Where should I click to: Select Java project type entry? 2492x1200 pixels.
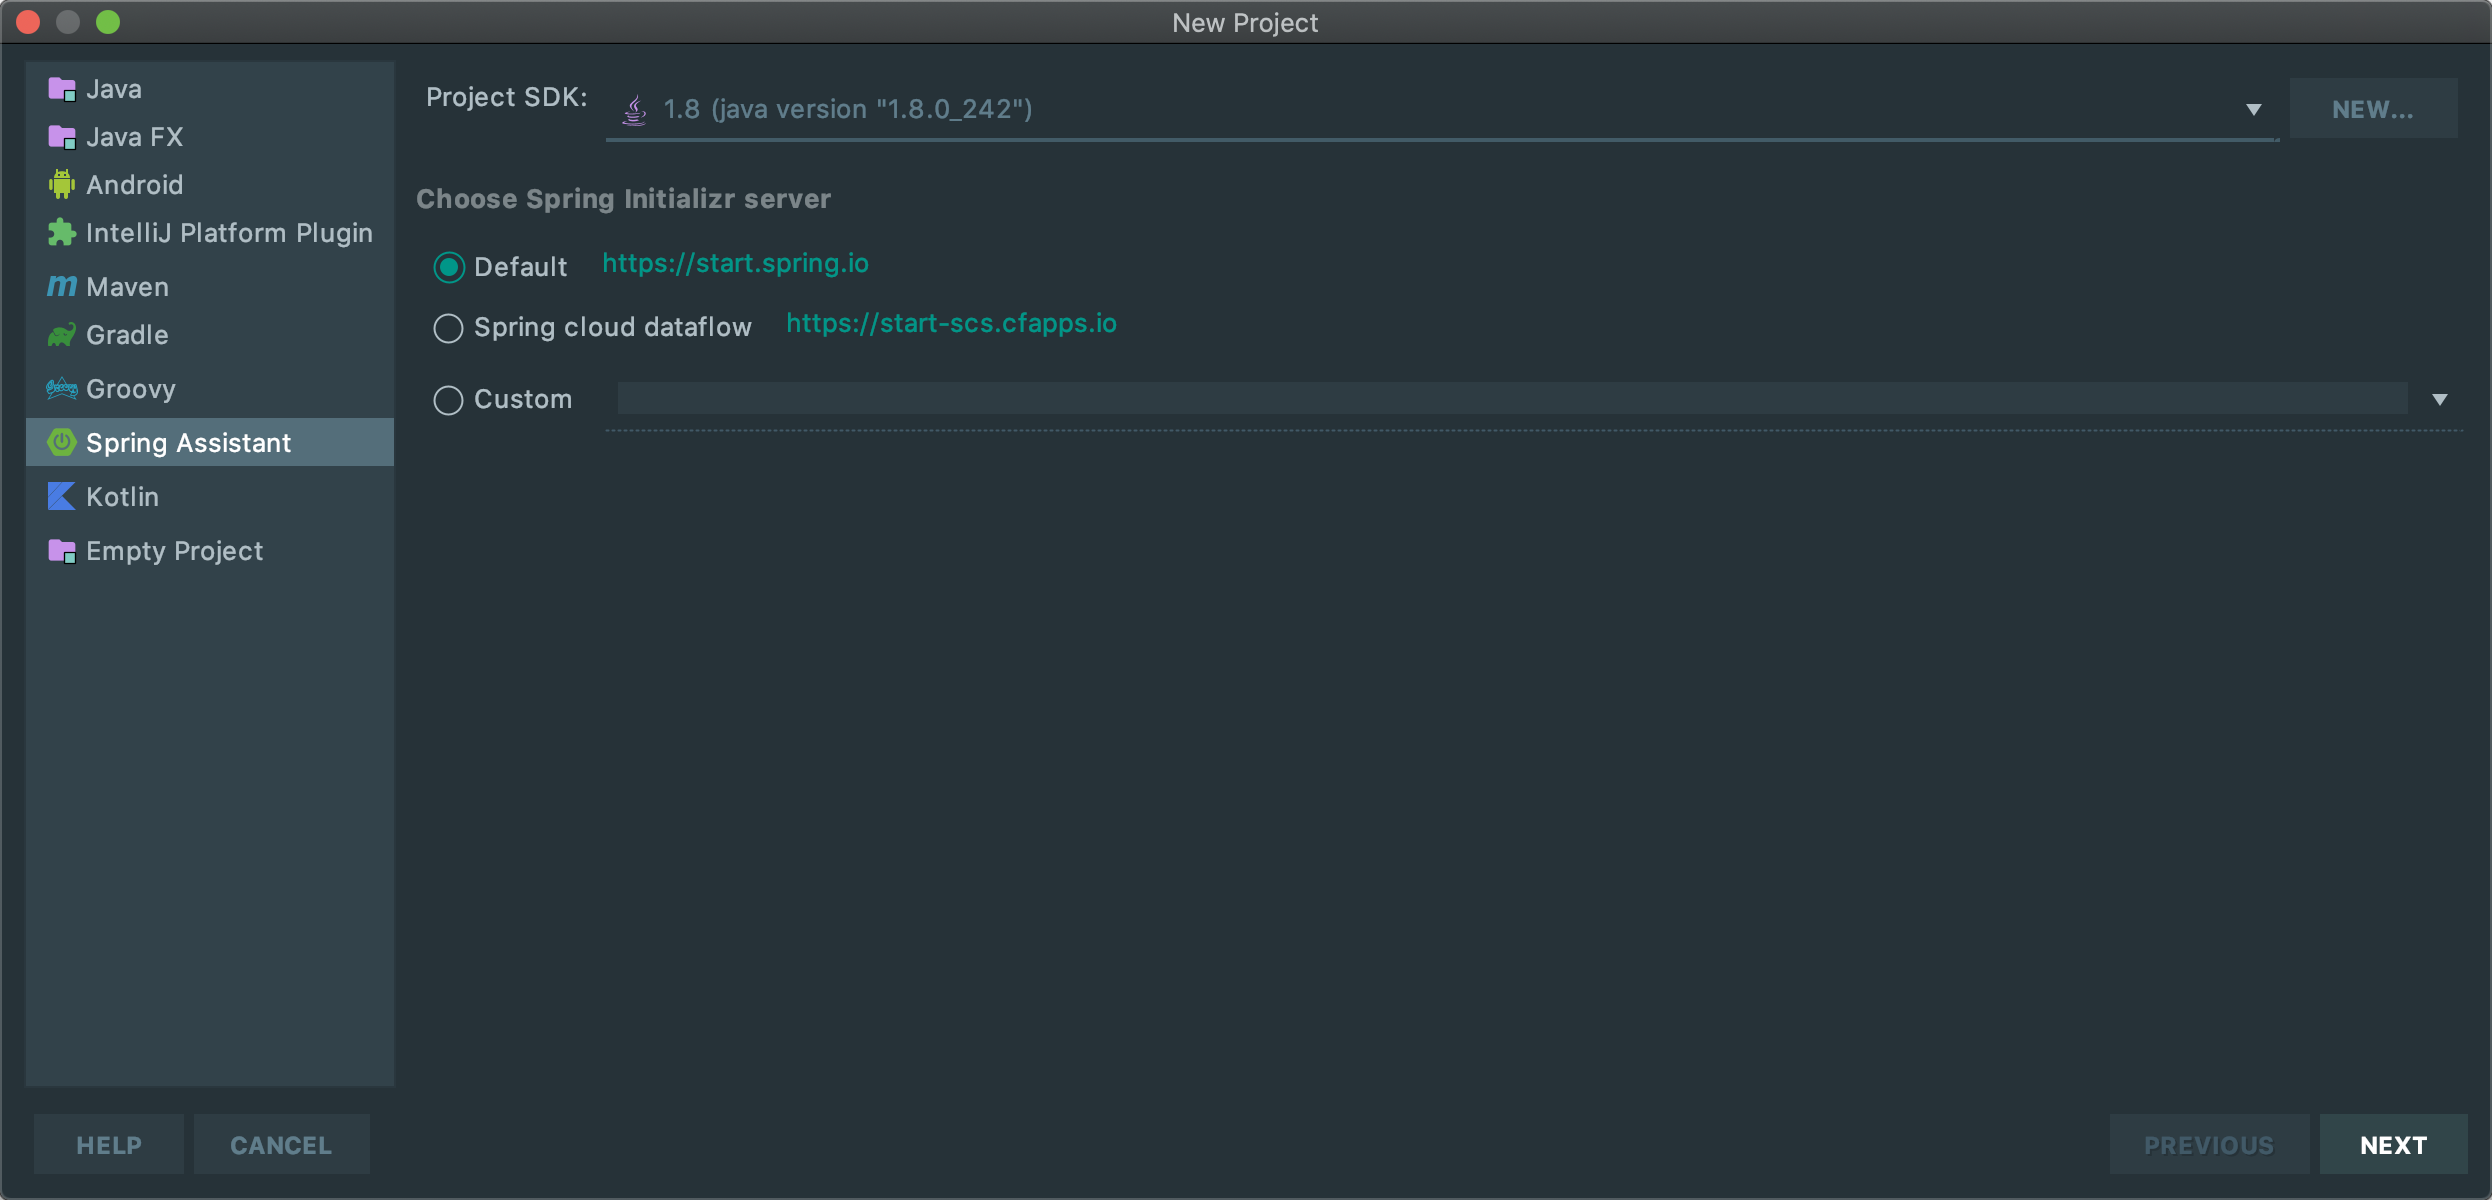(x=113, y=89)
